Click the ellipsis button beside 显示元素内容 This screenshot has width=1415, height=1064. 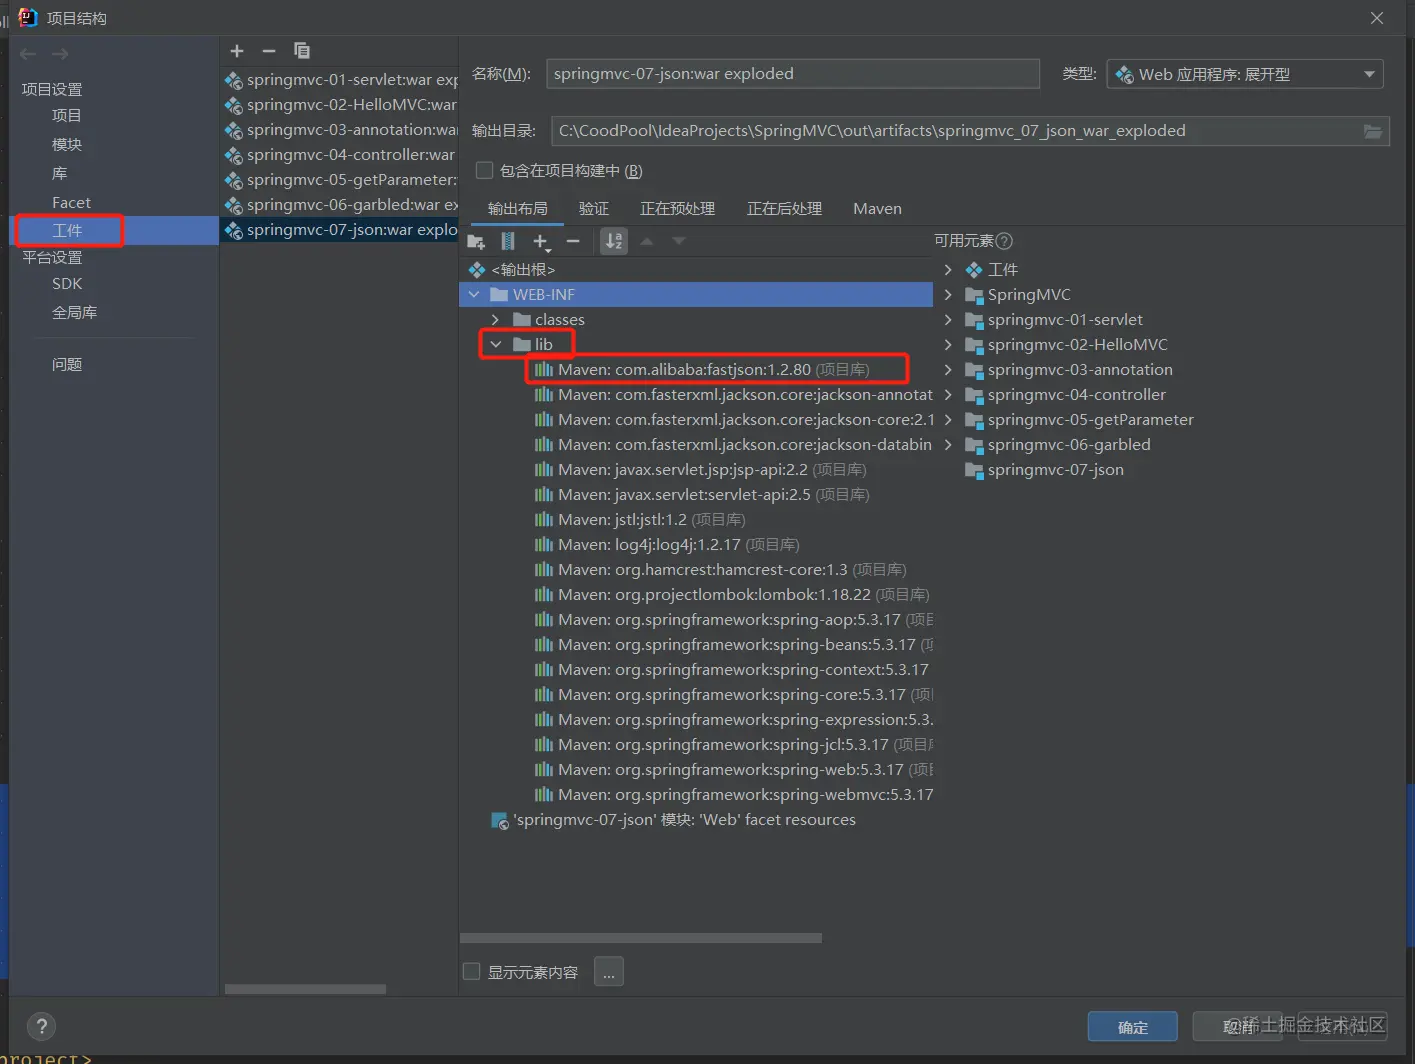(x=609, y=972)
